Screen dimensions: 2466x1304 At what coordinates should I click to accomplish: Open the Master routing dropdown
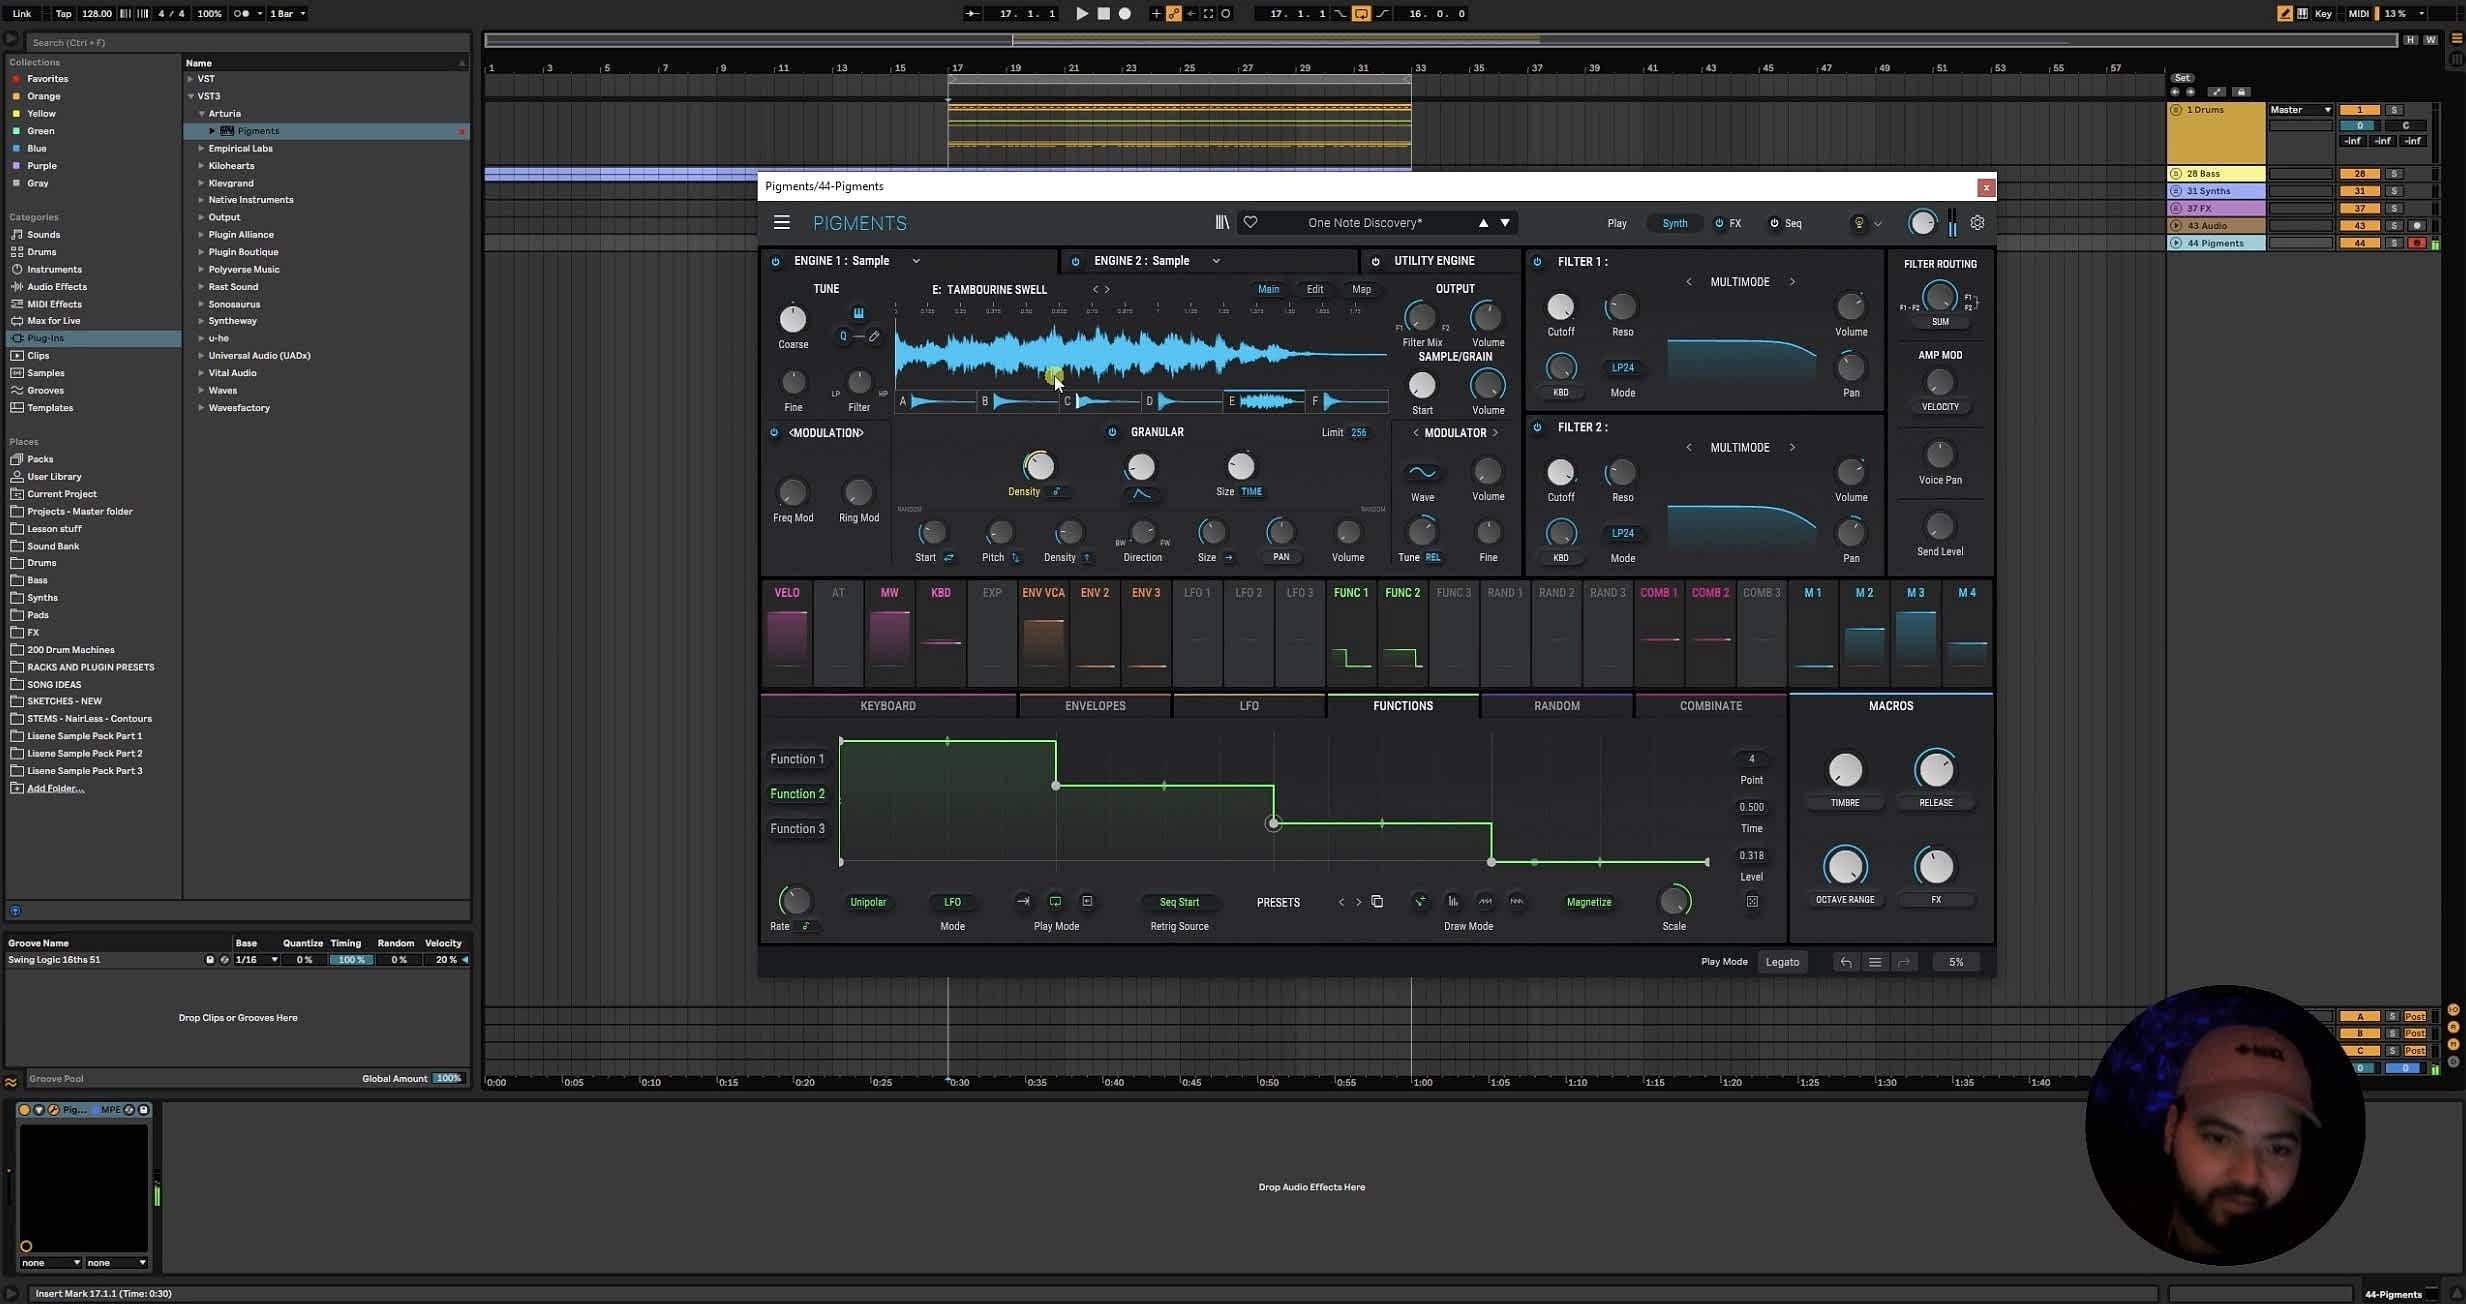2300,110
